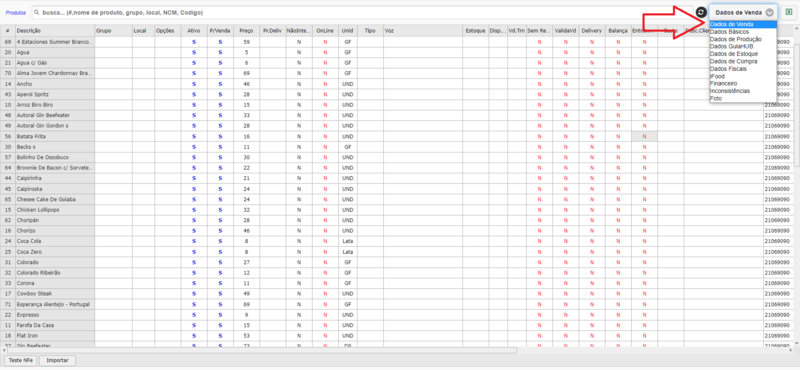The width and height of the screenshot is (800, 370).
Task: Click the Lata unit cell for Coca Cola
Action: tap(347, 241)
